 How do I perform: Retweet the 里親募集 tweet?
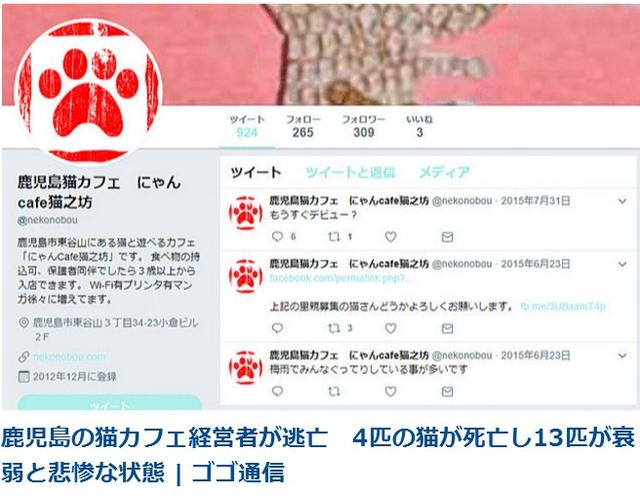tap(334, 328)
